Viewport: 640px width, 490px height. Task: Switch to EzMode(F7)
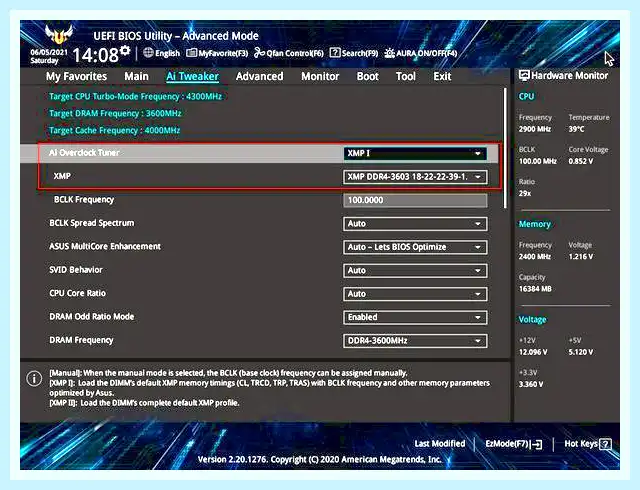point(513,444)
